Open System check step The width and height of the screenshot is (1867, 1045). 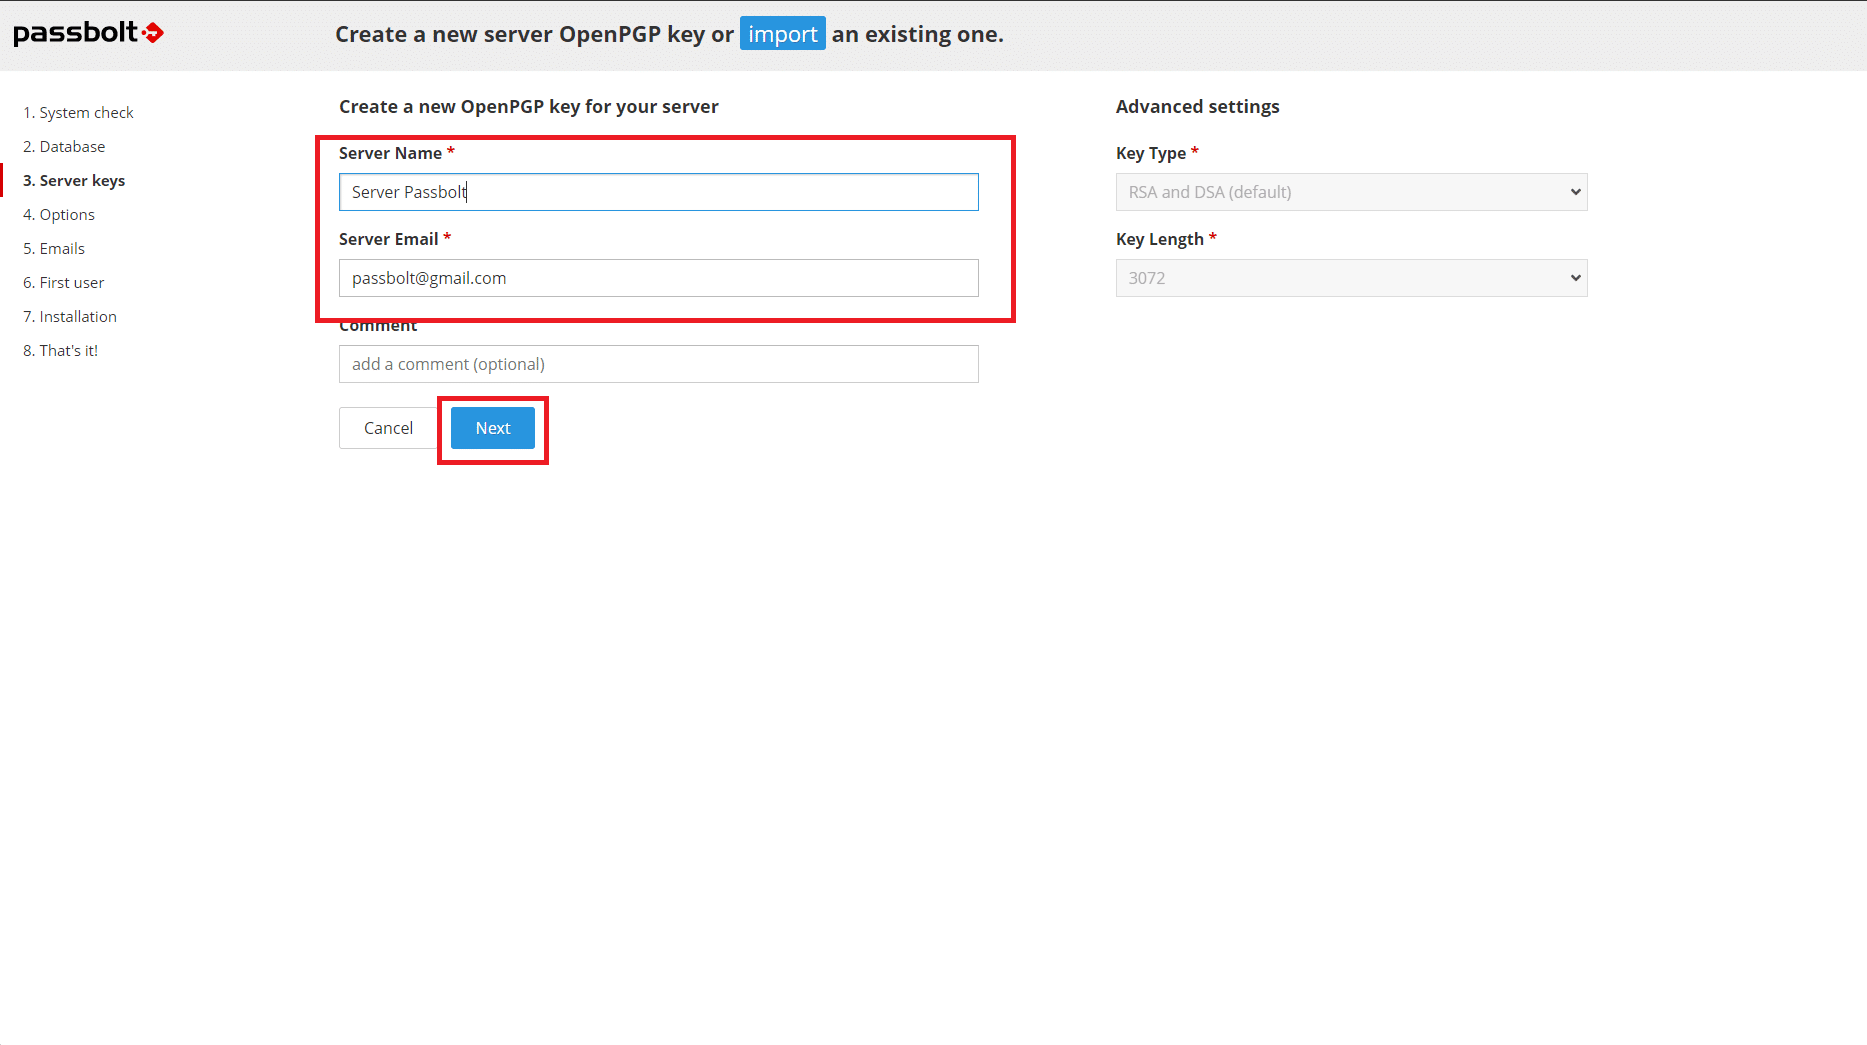[x=78, y=113]
